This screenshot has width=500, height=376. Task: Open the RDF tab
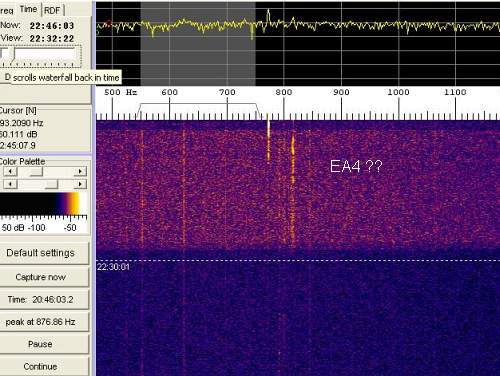click(52, 10)
